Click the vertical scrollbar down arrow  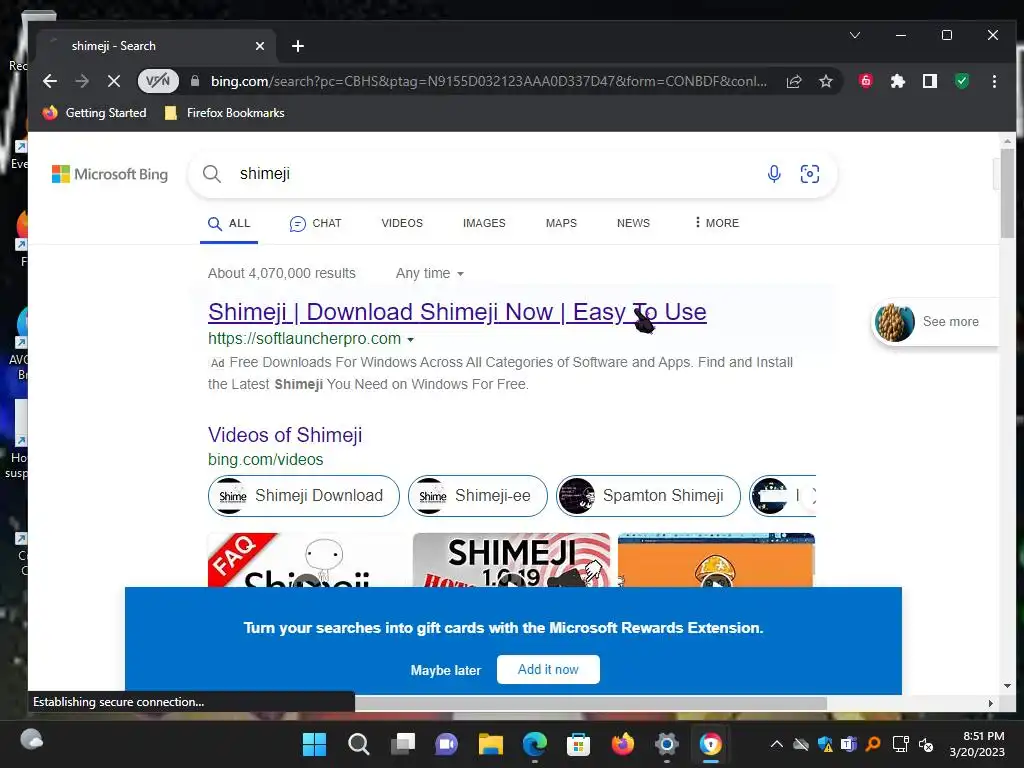point(1008,686)
